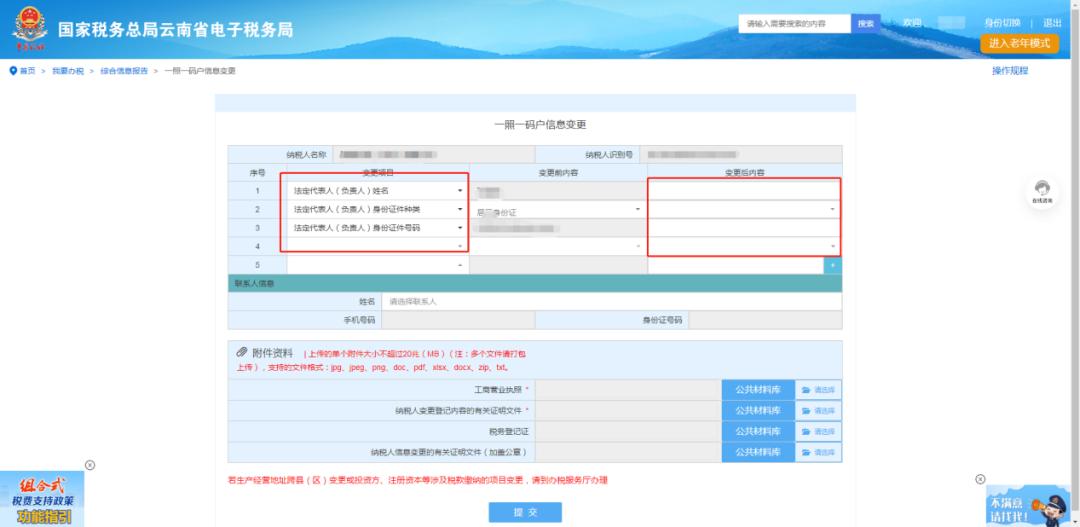
Task: Click the 手机号码 field
Action: point(458,320)
